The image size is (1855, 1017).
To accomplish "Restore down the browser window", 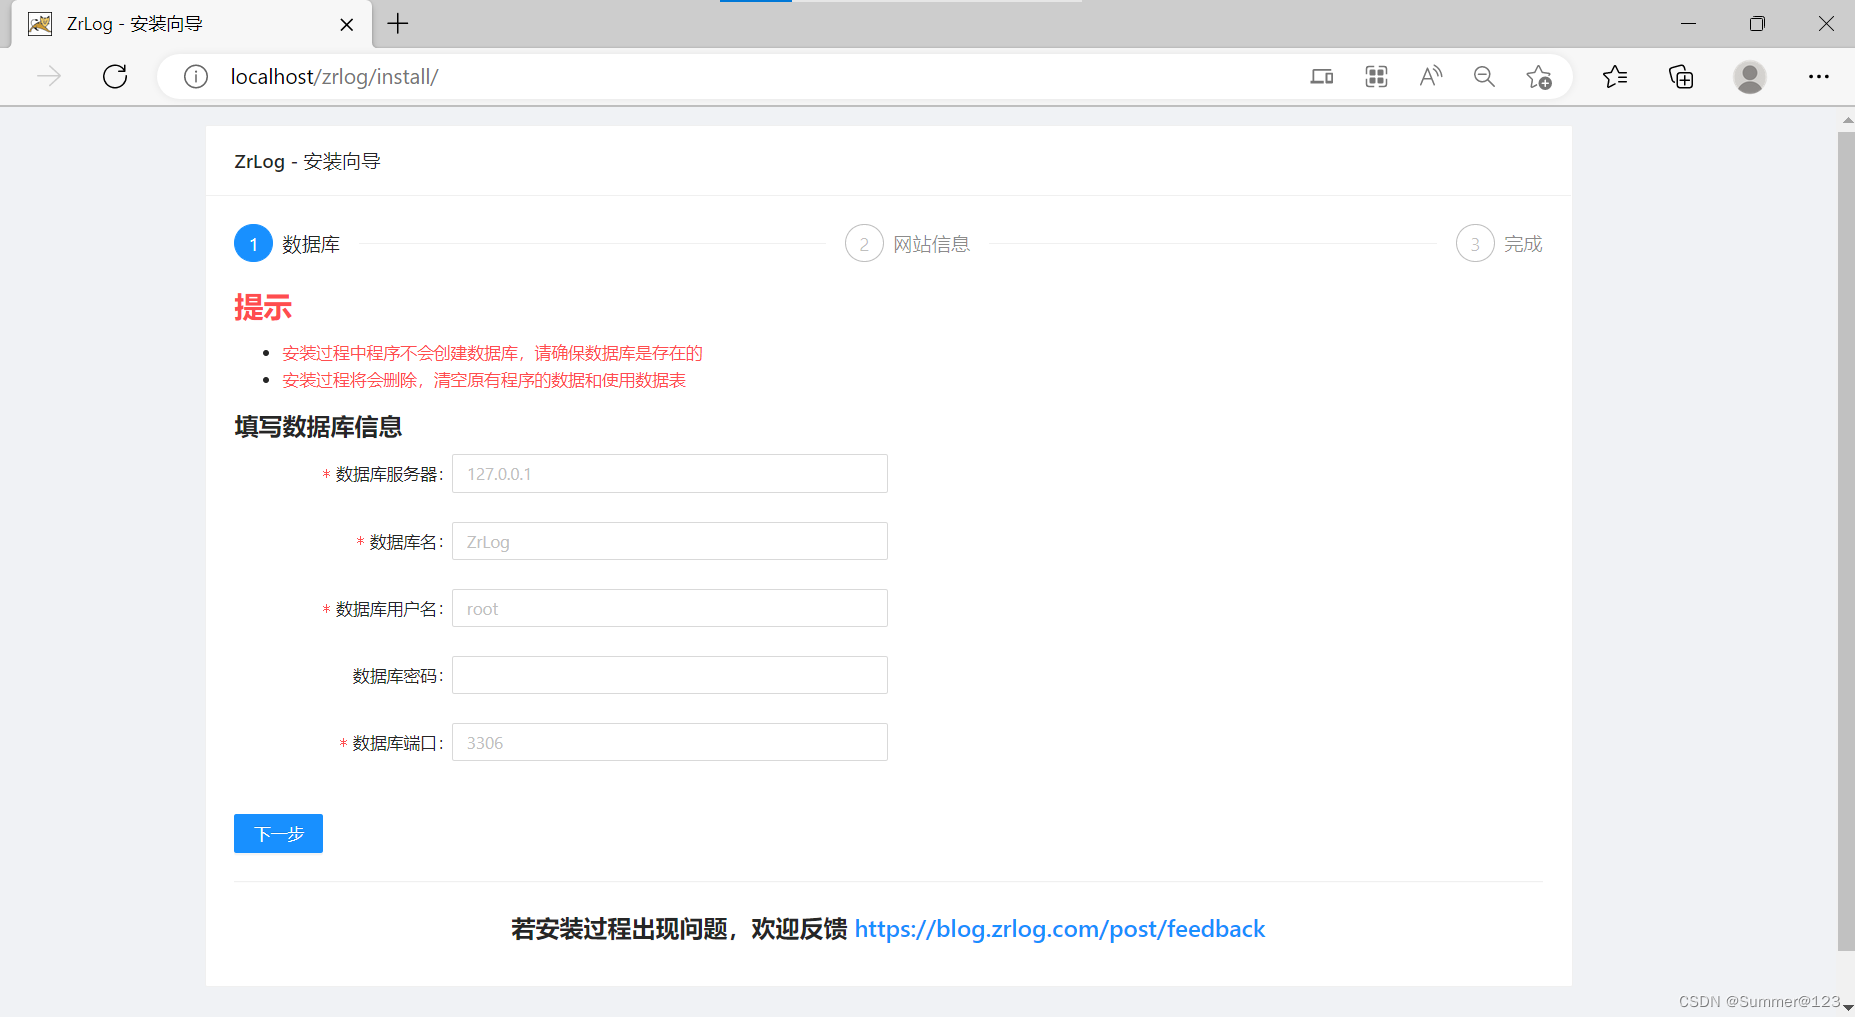I will tap(1757, 23).
